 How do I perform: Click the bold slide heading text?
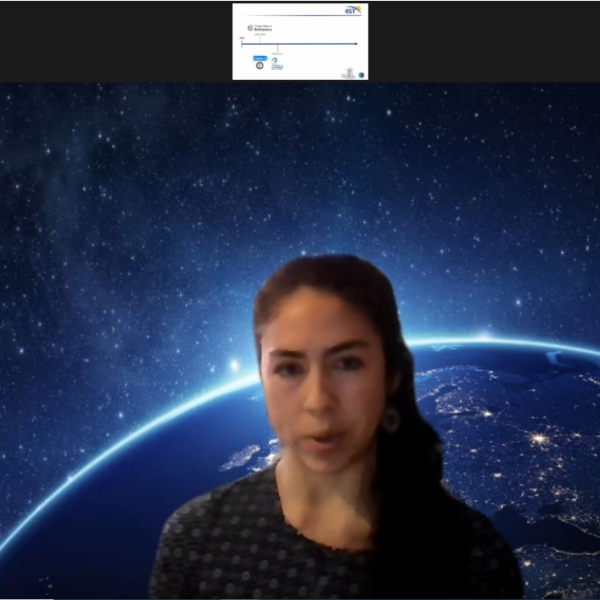click(x=263, y=29)
